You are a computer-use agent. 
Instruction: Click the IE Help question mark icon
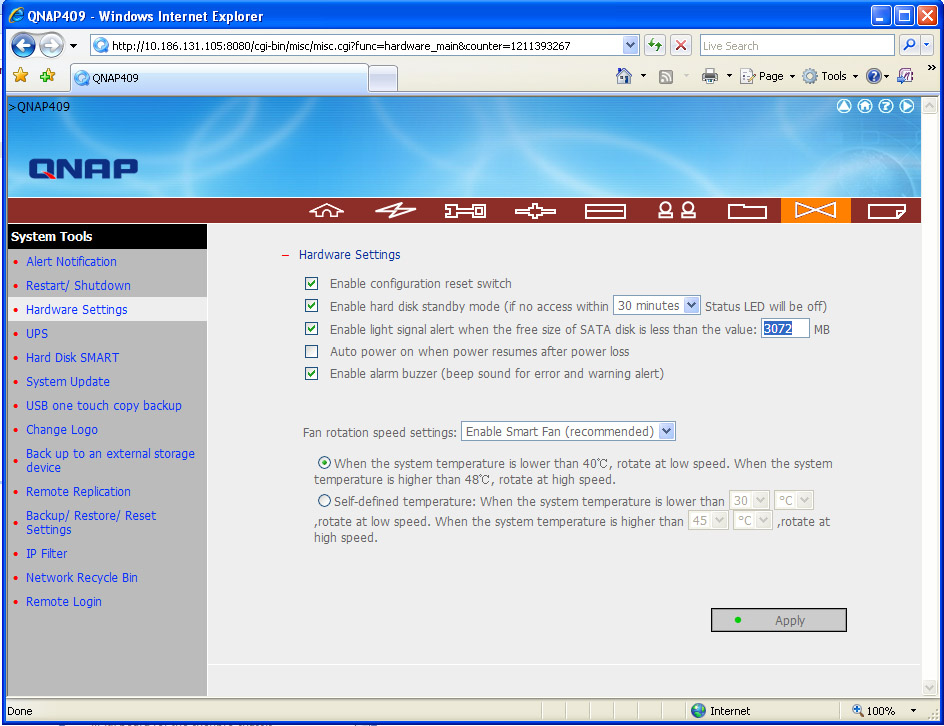(x=873, y=76)
